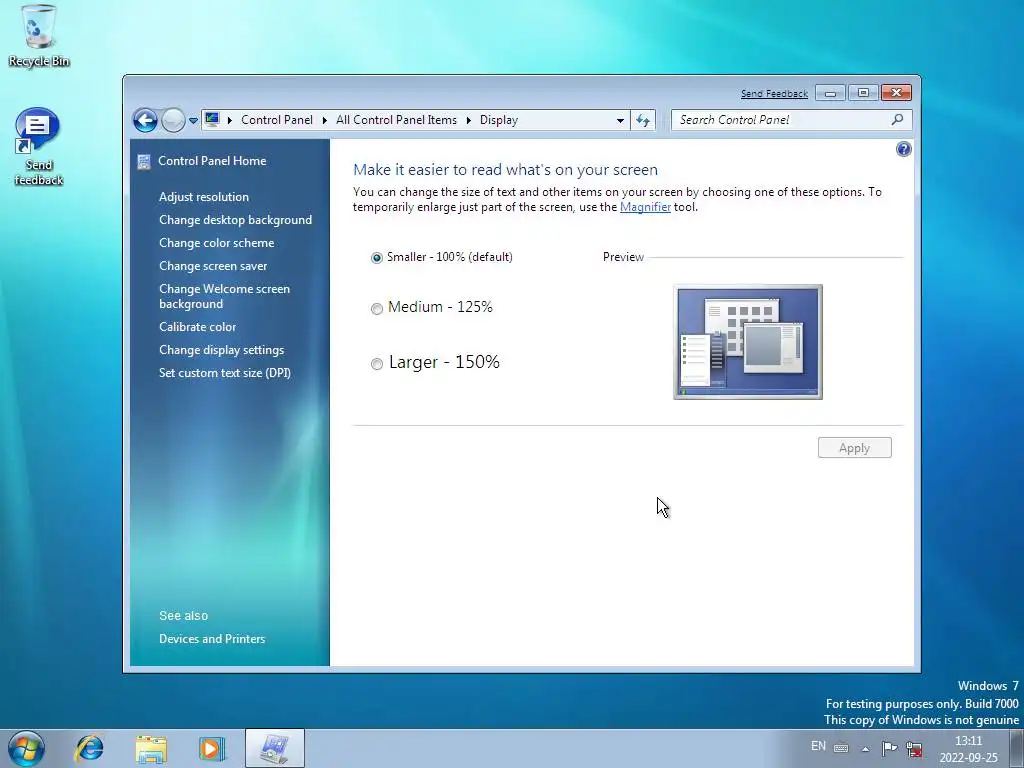Launch Internet Explorer from the taskbar

point(89,748)
